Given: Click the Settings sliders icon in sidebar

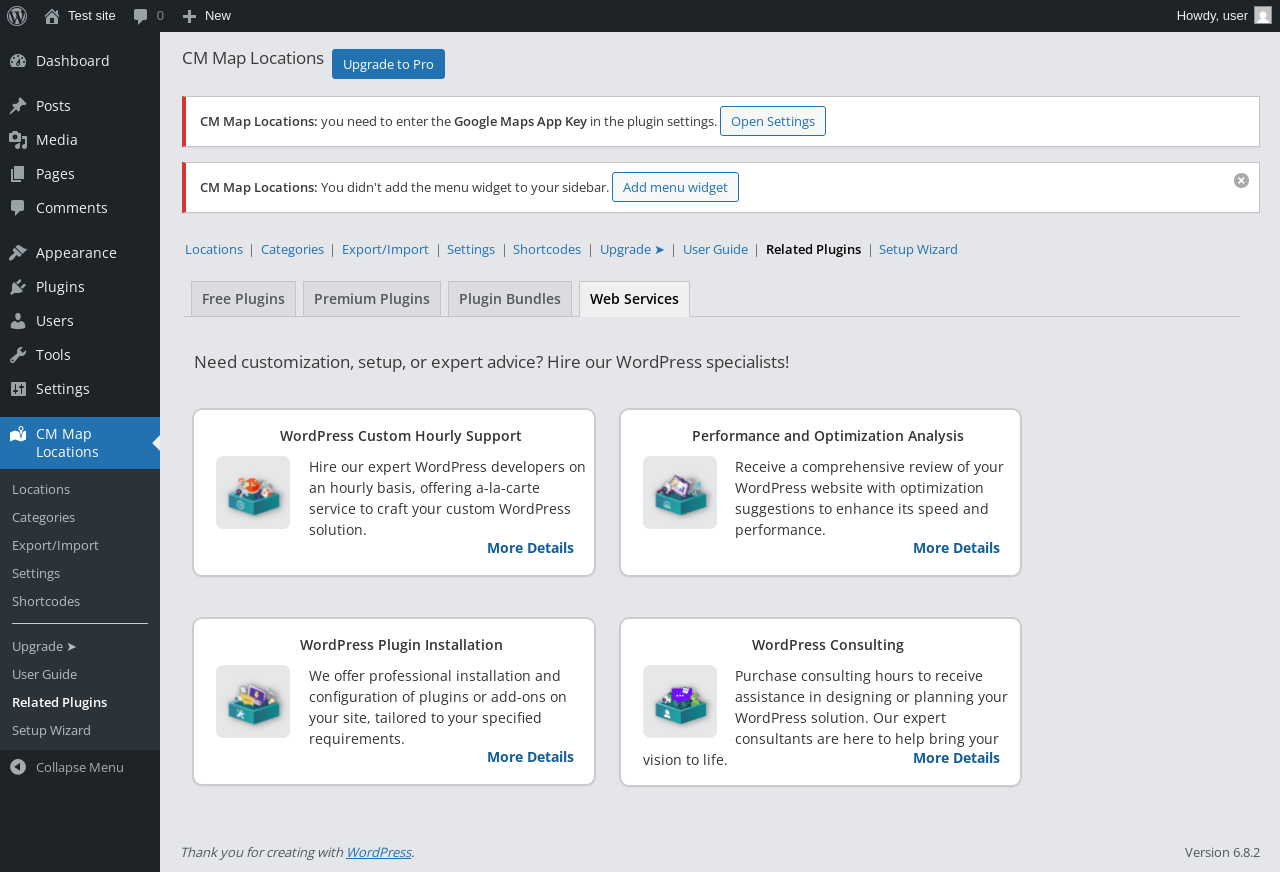Looking at the screenshot, I should click(x=18, y=389).
